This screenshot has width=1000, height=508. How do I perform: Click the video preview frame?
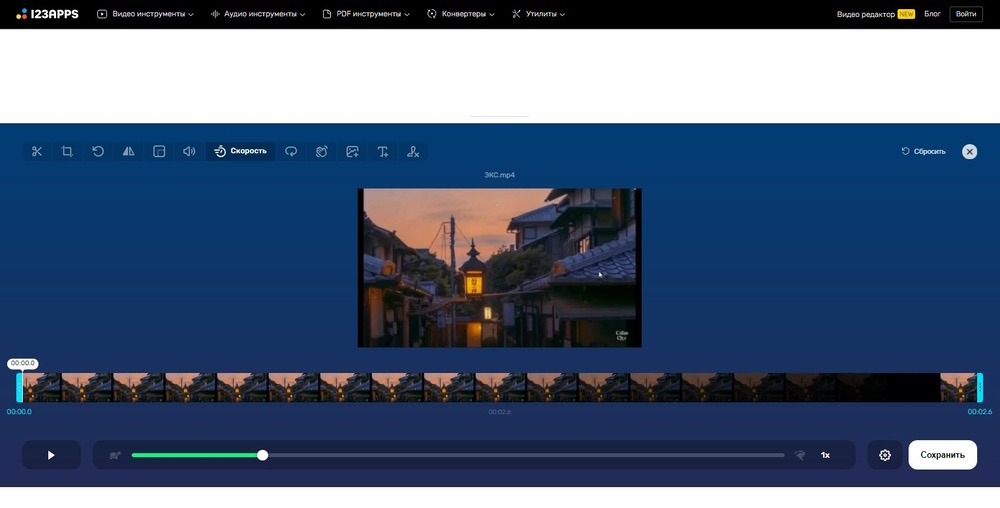[x=499, y=268]
